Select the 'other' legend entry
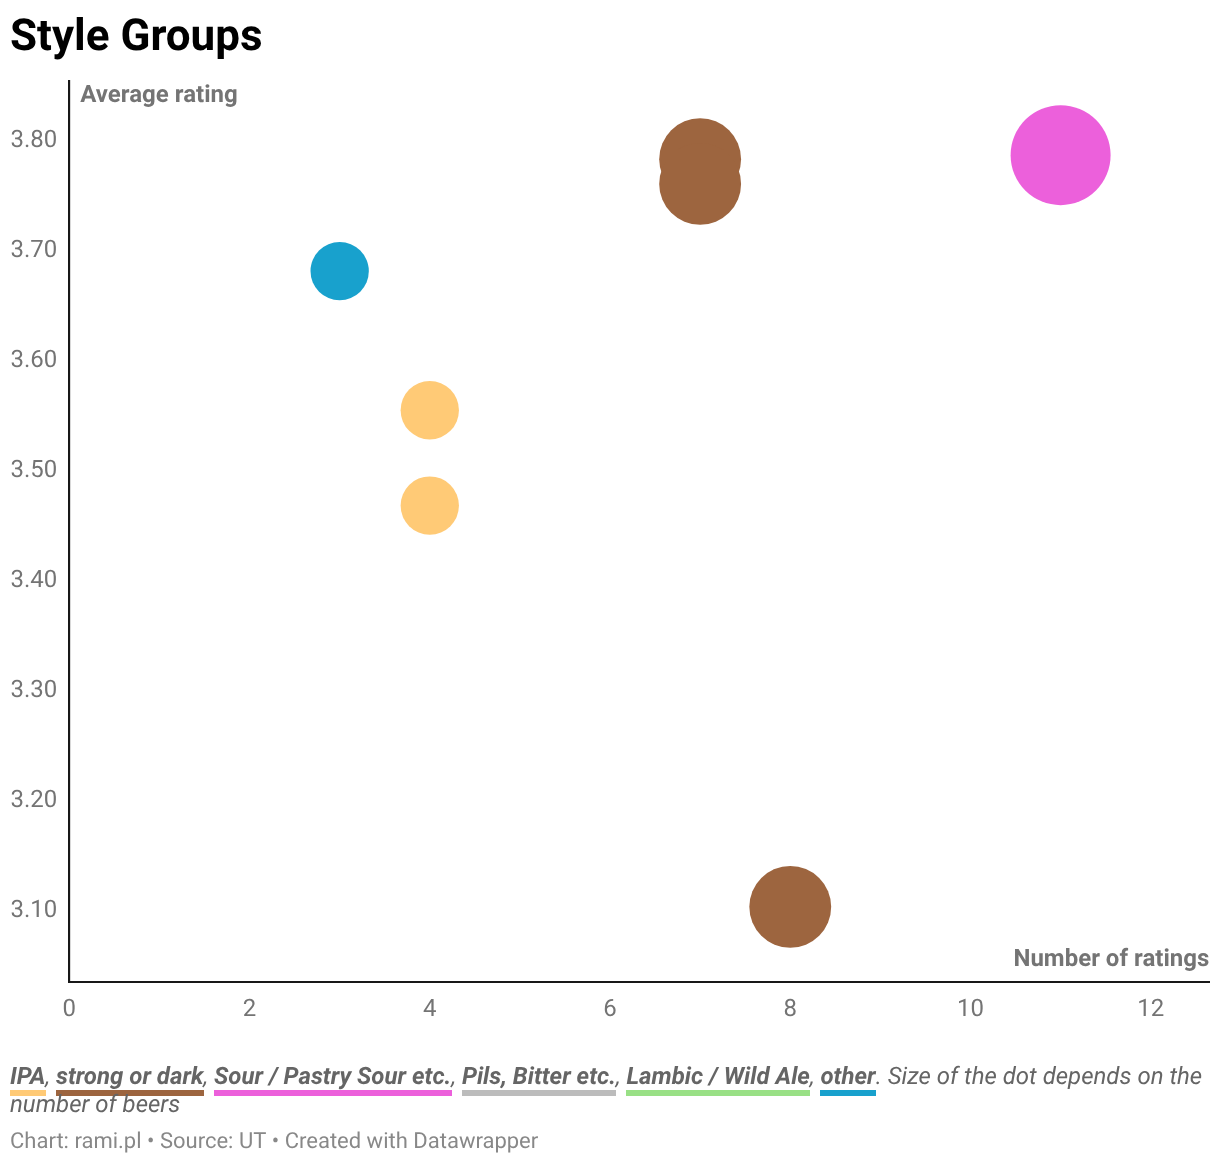 (847, 1076)
